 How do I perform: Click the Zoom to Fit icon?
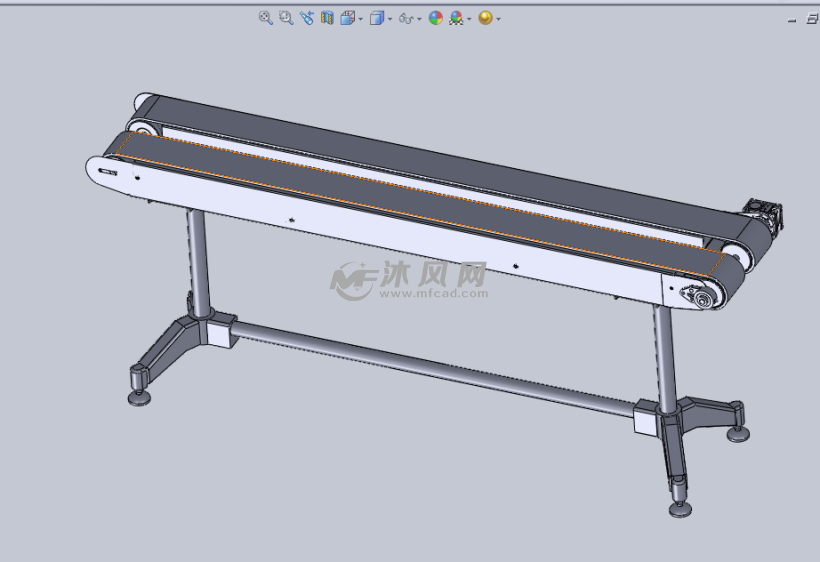click(x=266, y=18)
